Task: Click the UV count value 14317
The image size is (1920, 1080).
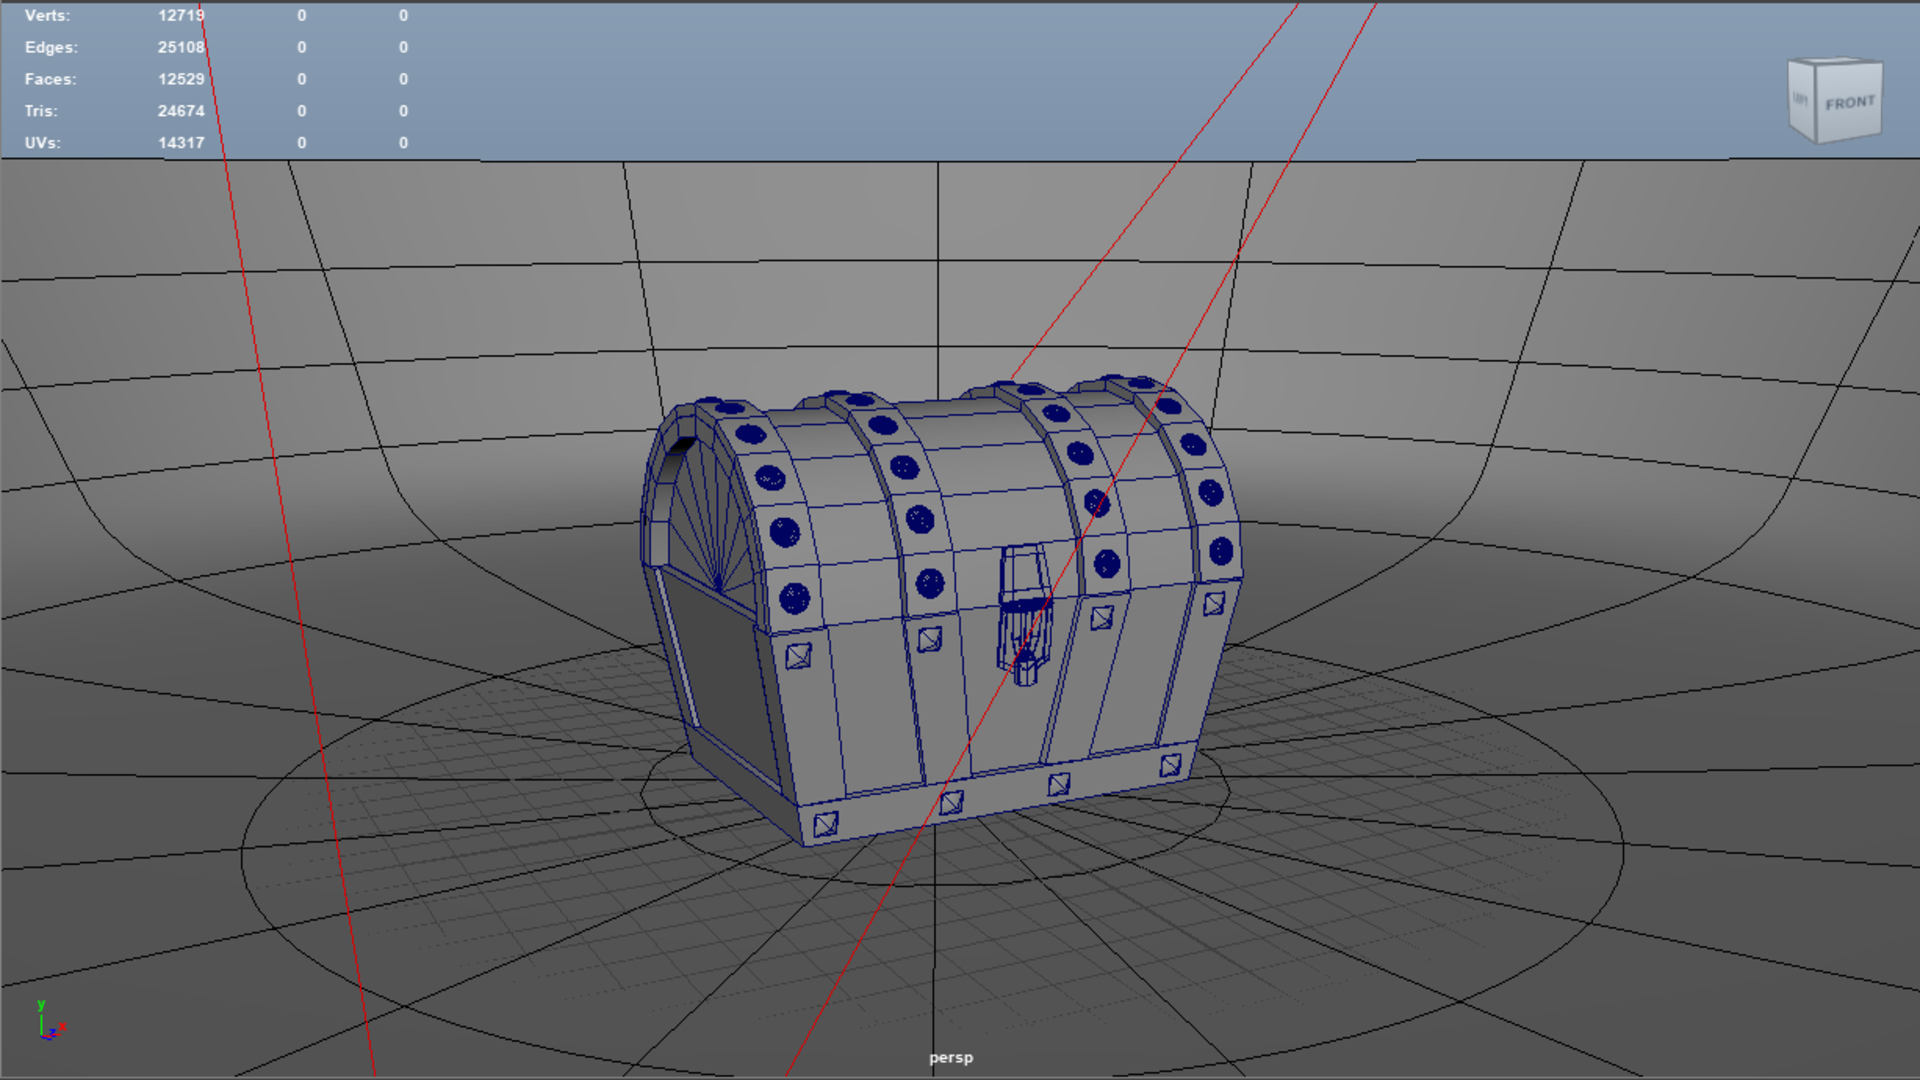Action: click(x=180, y=143)
